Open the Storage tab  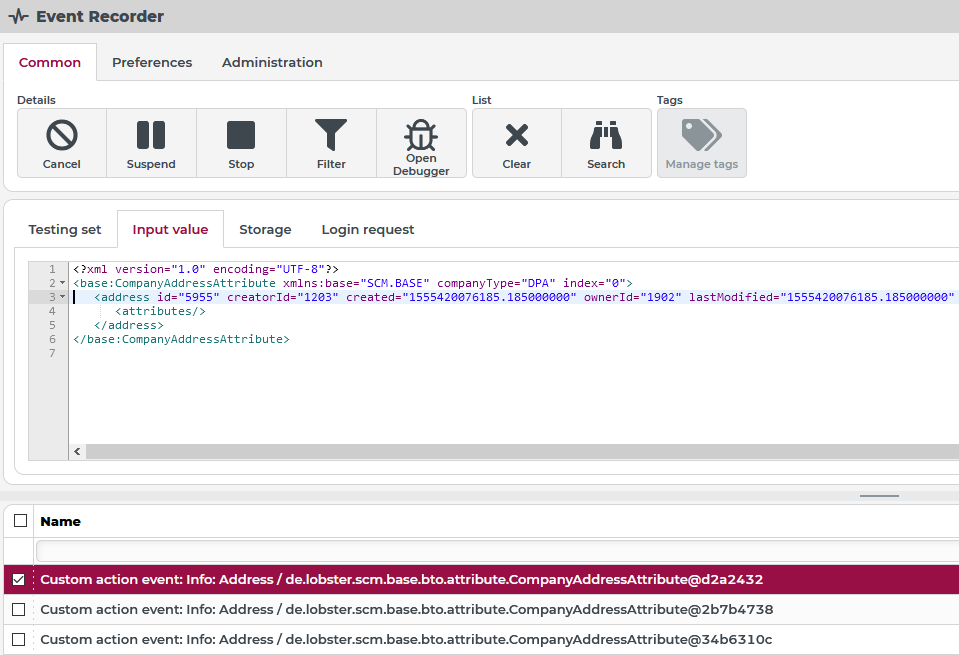tap(265, 229)
